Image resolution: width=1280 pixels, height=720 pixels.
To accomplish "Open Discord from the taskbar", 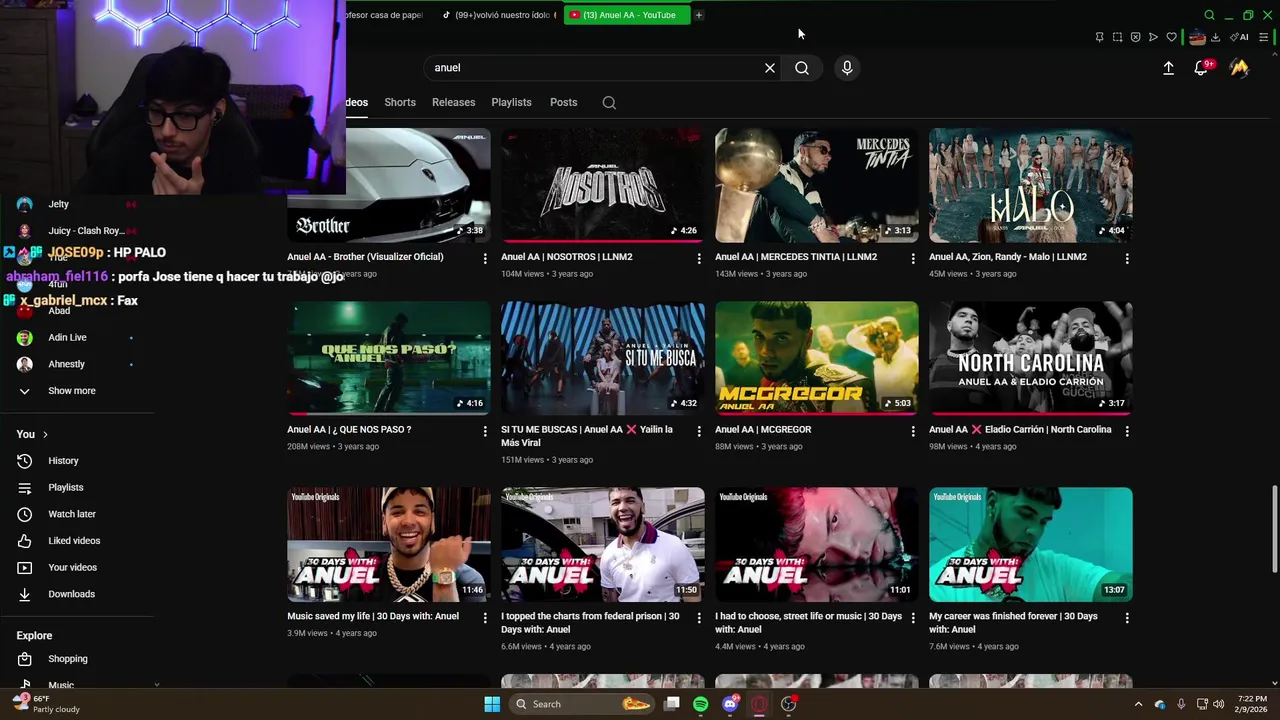I will point(730,704).
